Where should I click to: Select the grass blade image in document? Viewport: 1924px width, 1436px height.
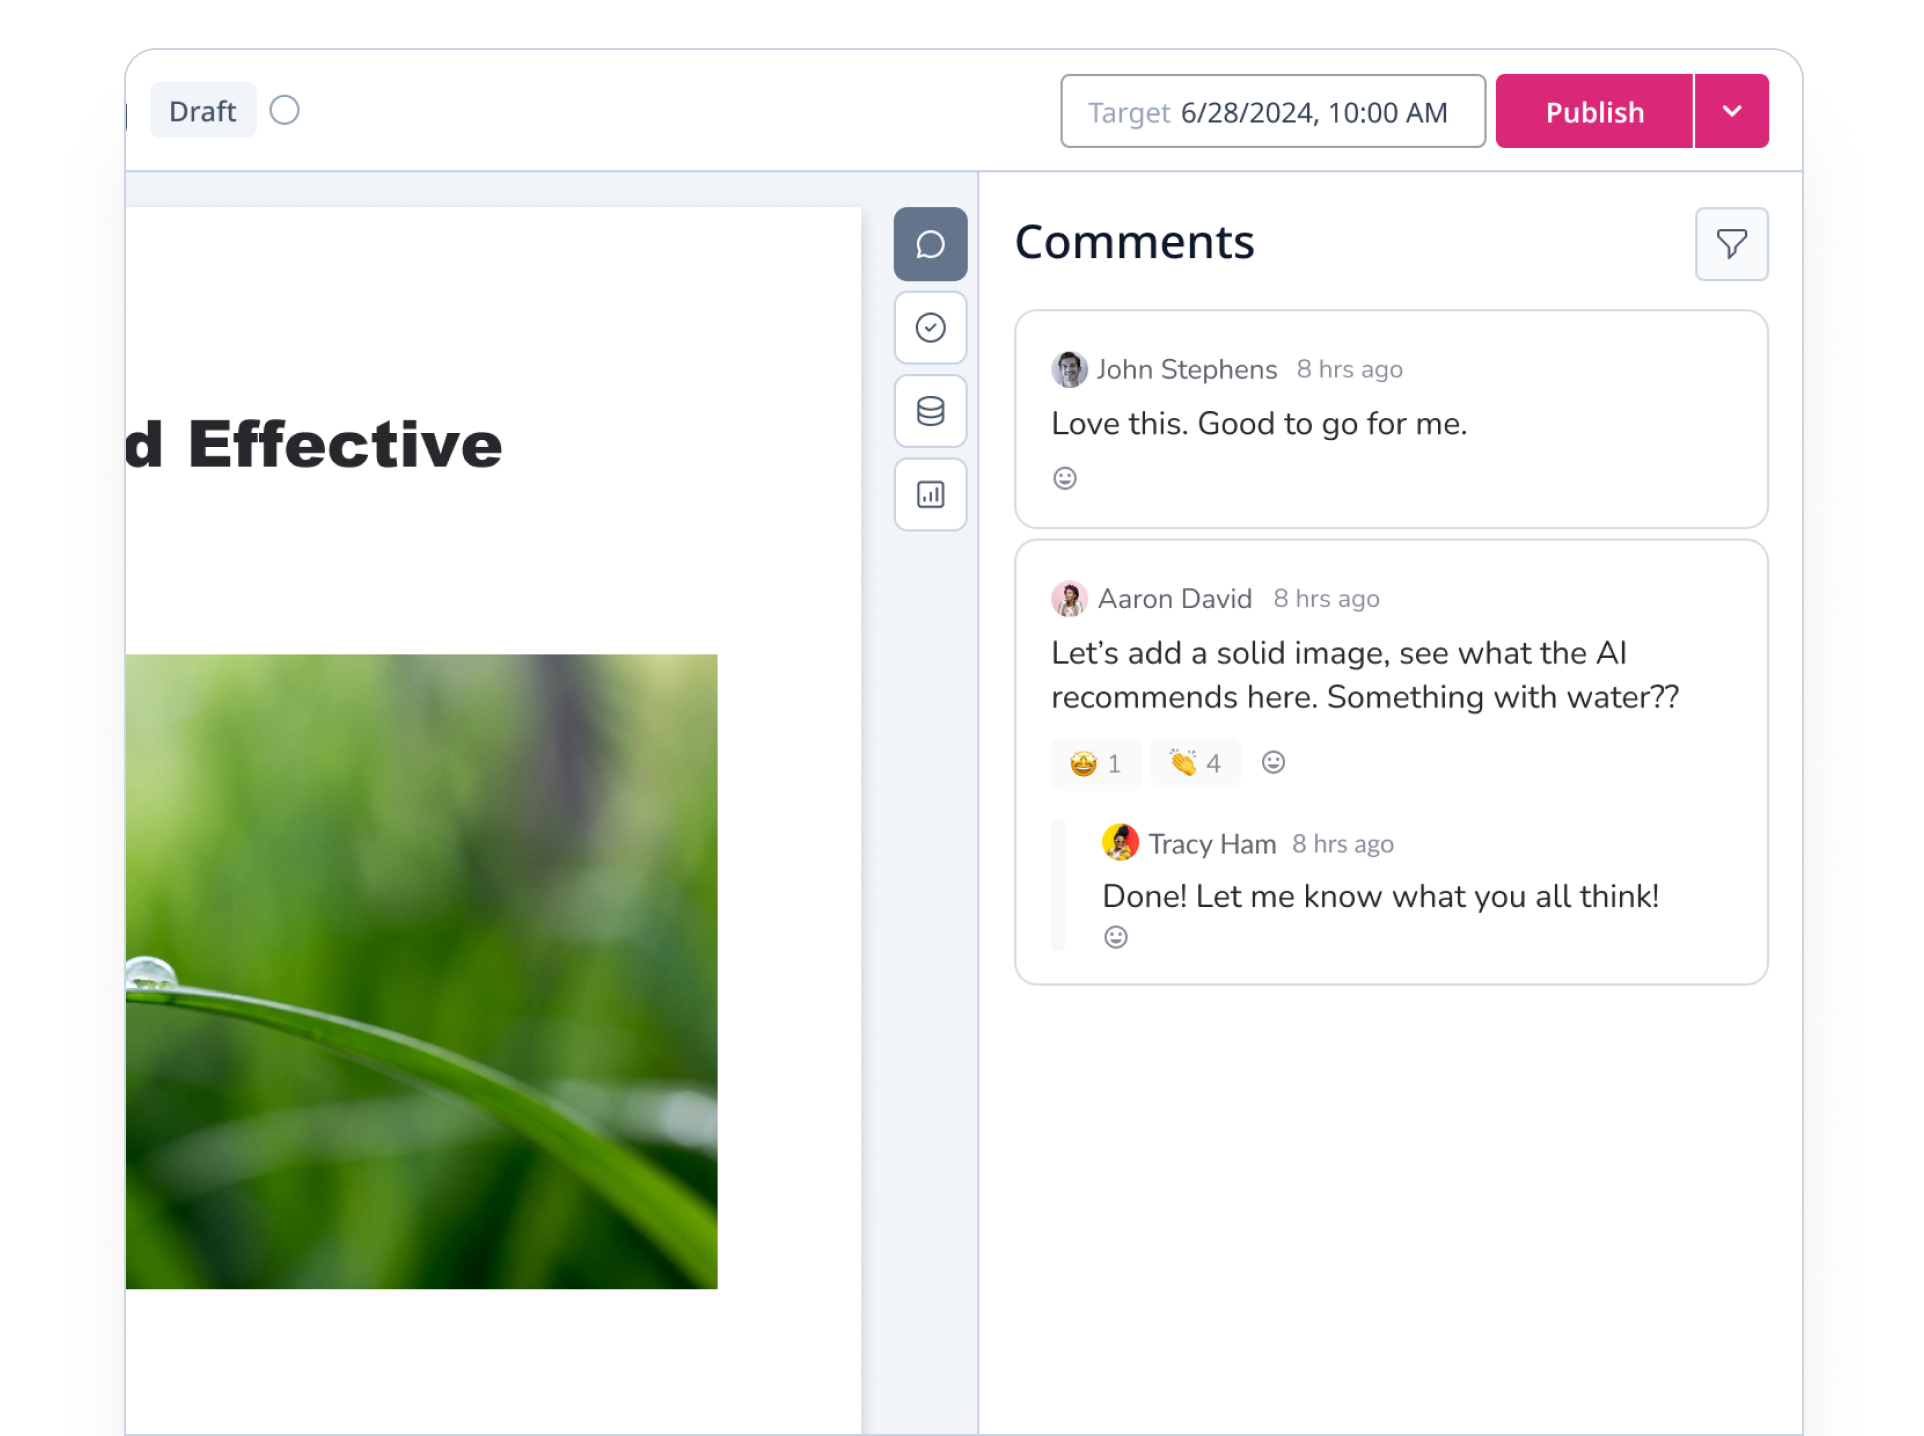(421, 970)
